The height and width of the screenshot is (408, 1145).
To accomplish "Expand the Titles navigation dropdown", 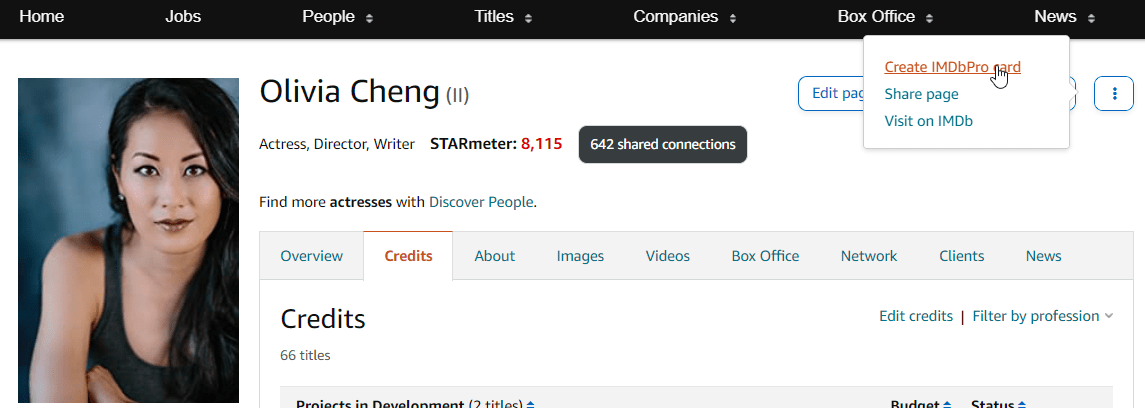I will coord(528,17).
